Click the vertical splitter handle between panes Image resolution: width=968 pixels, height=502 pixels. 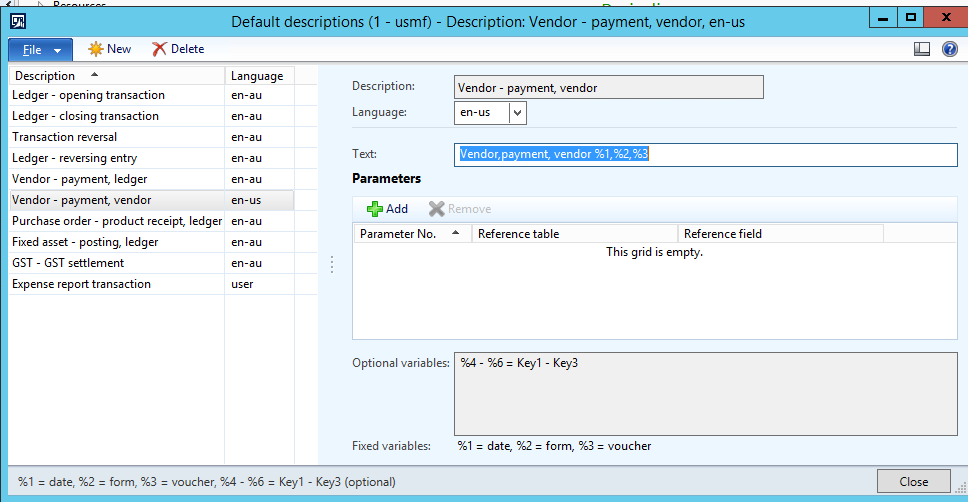pos(332,264)
